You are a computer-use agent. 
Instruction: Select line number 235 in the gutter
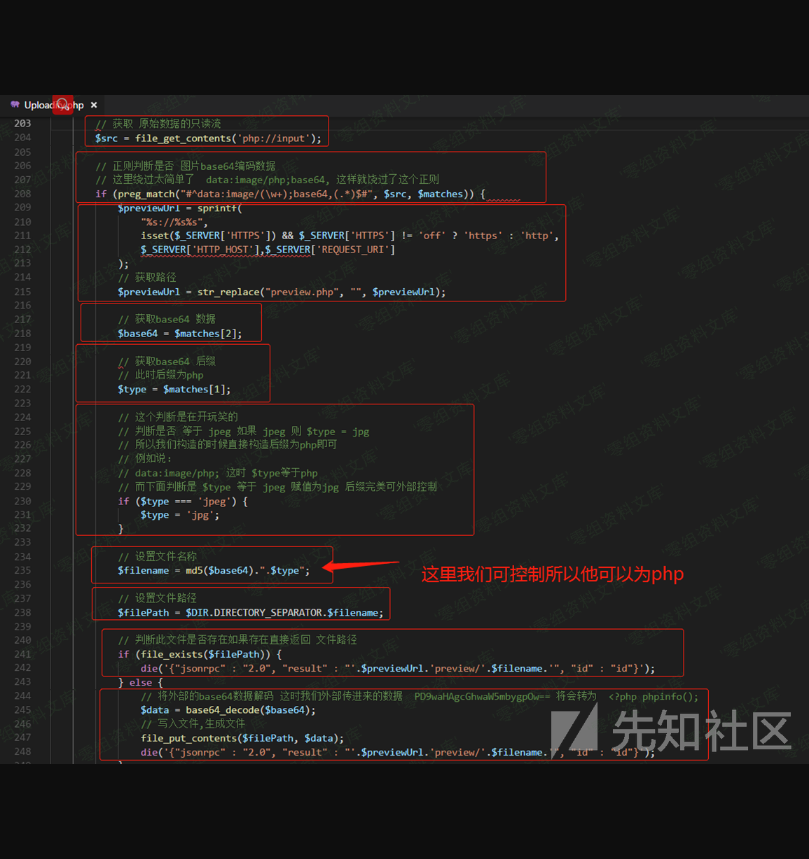pos(22,570)
